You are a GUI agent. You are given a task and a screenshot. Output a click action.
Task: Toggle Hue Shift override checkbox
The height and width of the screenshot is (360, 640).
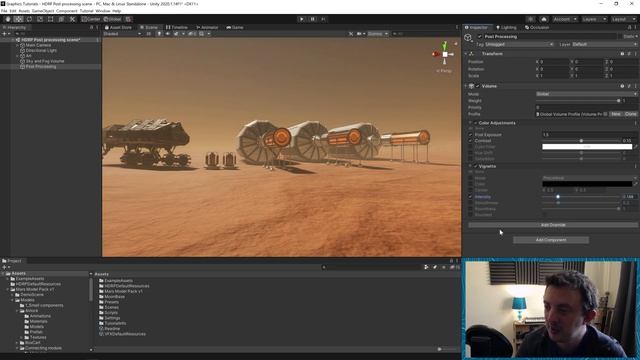point(471,153)
